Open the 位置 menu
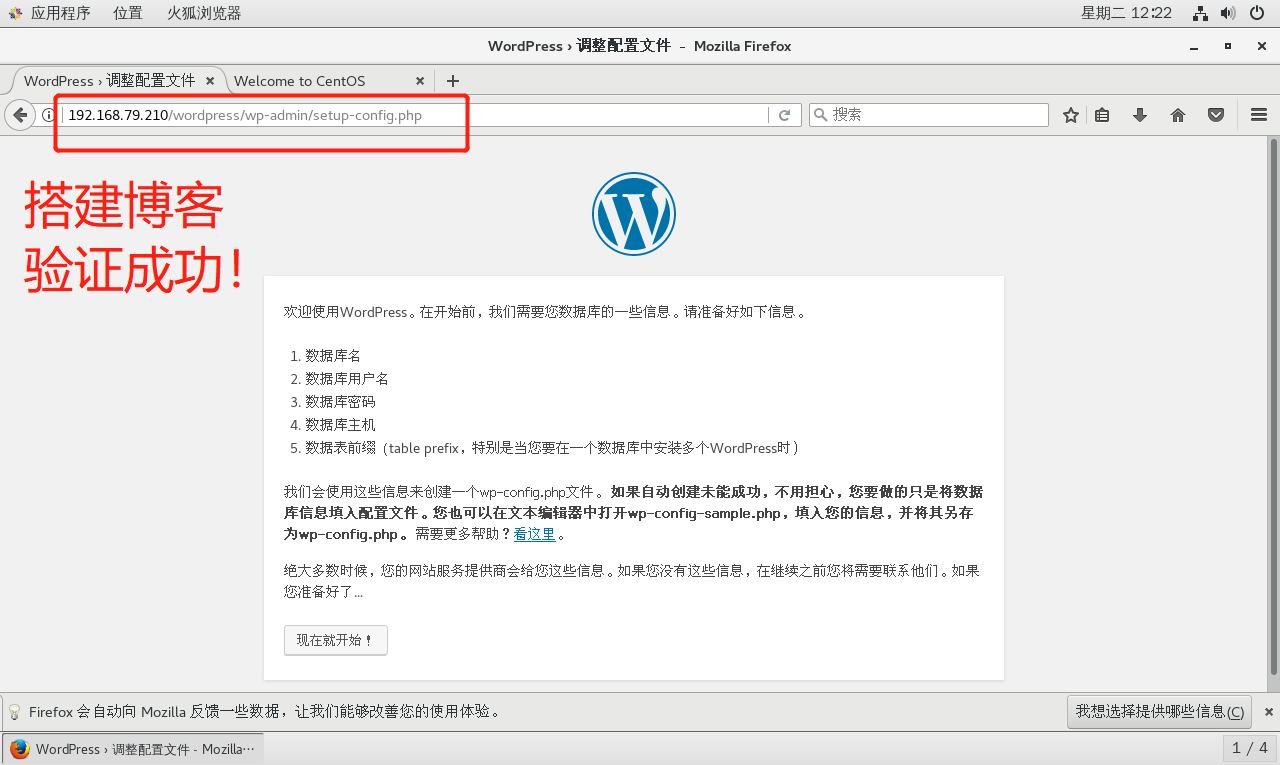 click(x=127, y=13)
